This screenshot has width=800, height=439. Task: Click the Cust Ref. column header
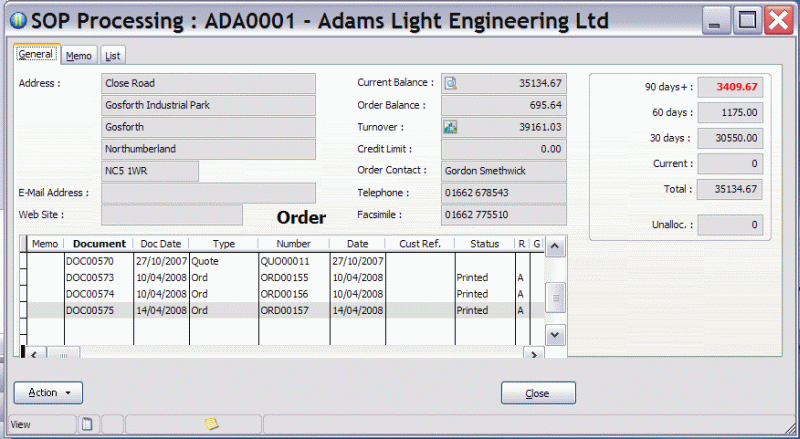[x=420, y=244]
